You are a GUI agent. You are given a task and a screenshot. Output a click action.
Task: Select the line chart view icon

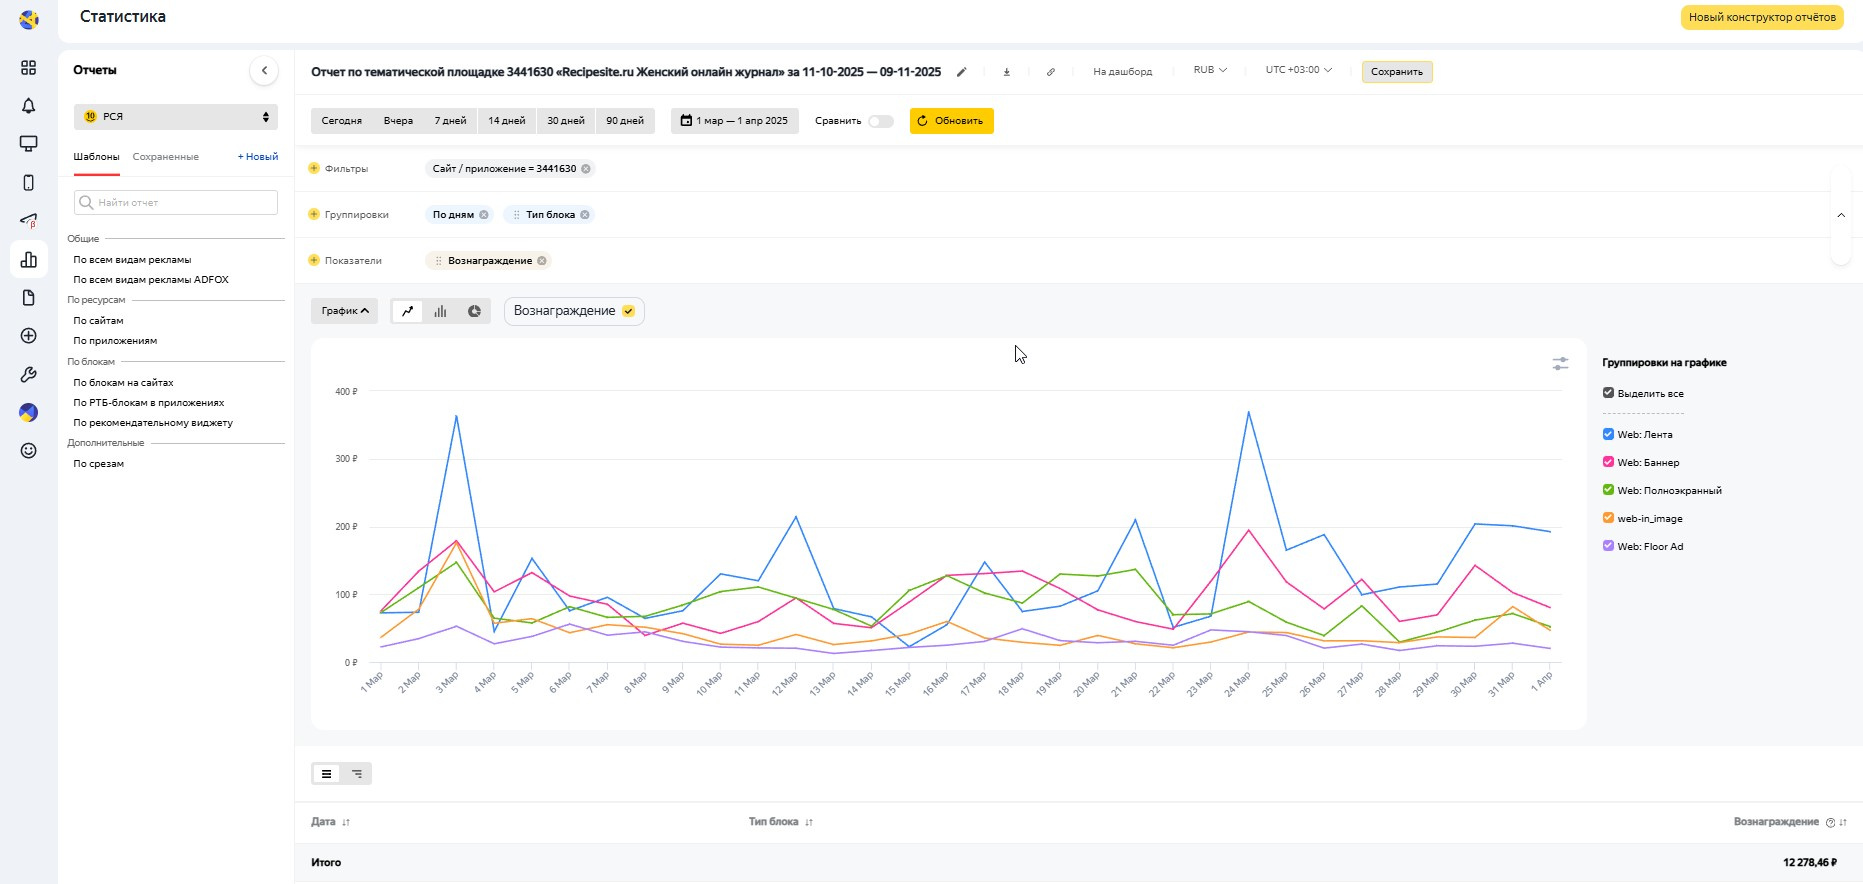click(408, 312)
